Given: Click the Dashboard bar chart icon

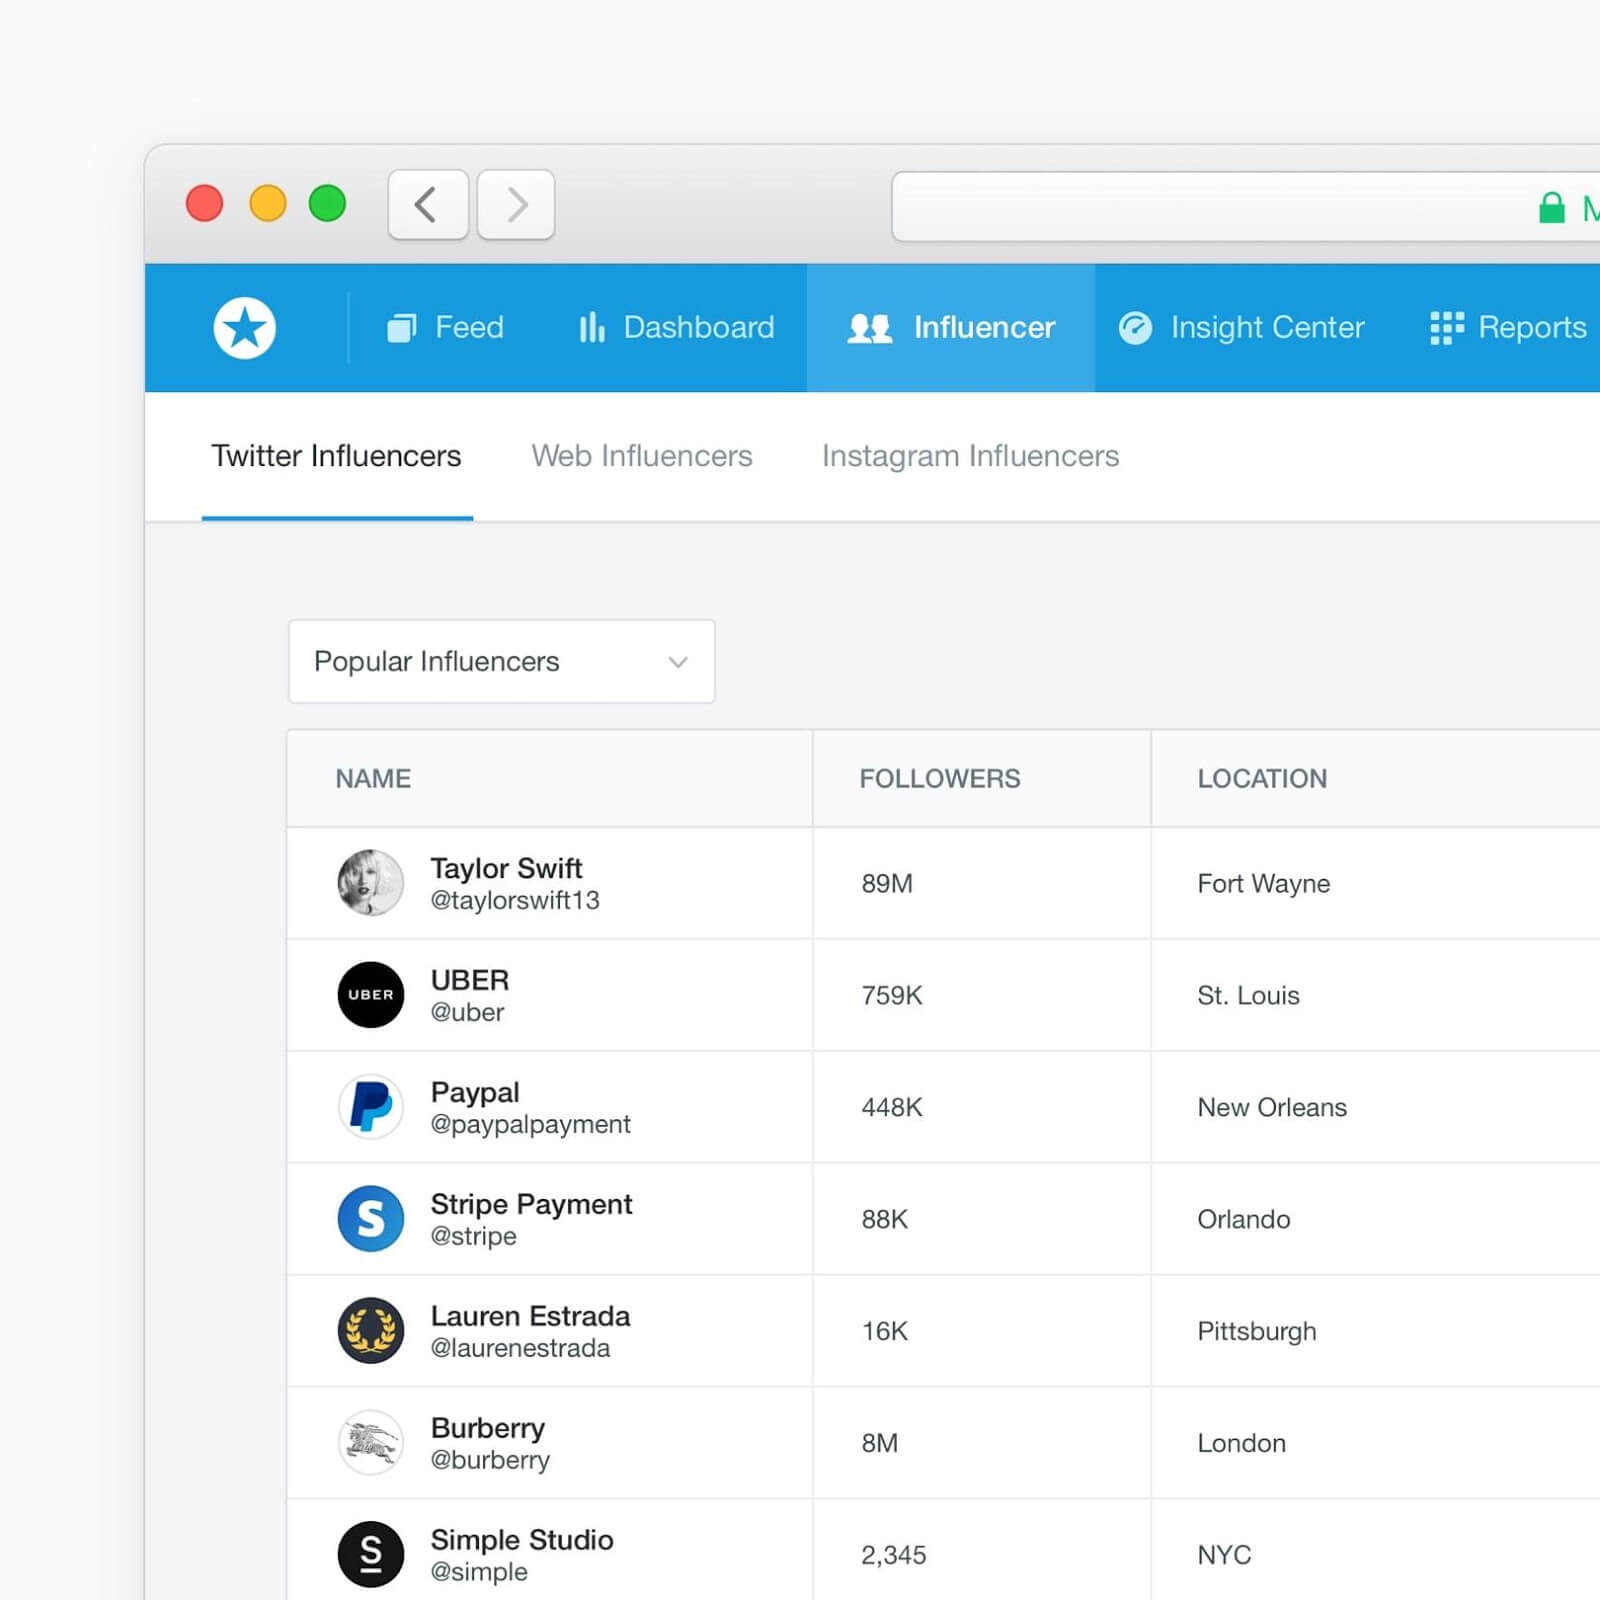Looking at the screenshot, I should pyautogui.click(x=592, y=326).
